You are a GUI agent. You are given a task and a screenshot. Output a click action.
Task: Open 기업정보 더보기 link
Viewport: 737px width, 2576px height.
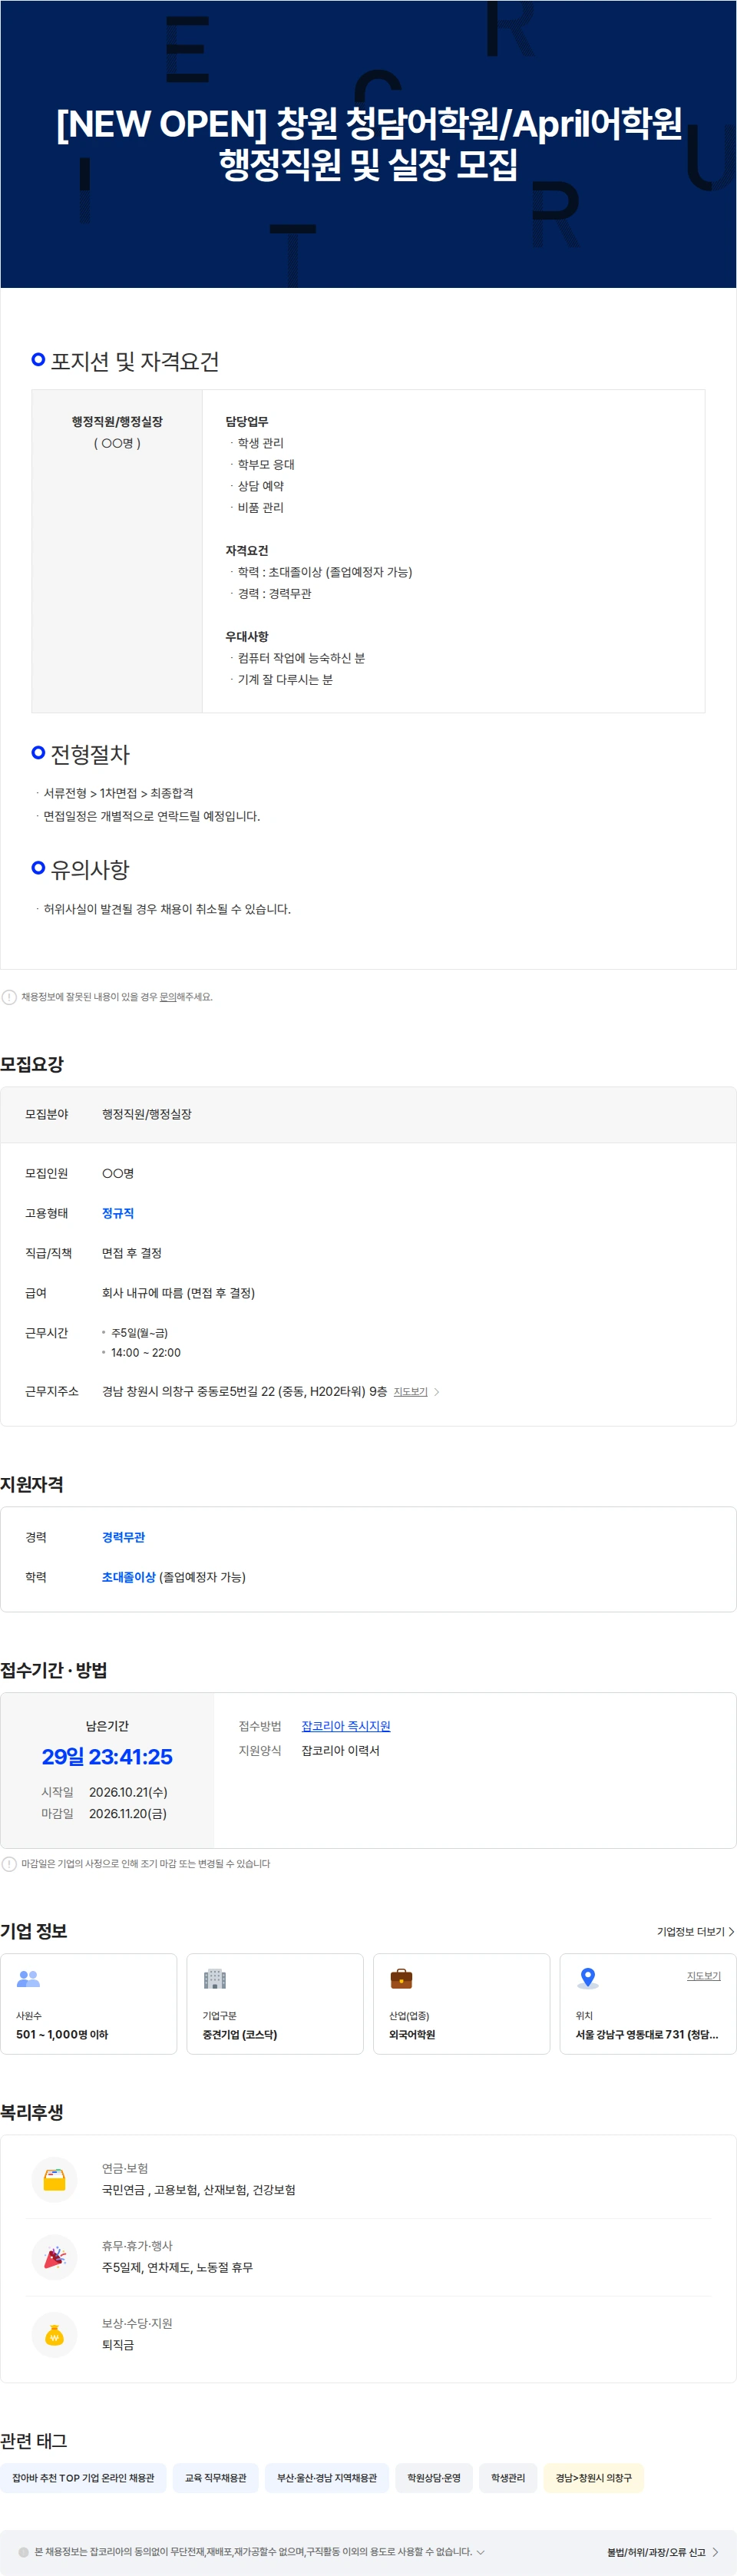pos(695,1932)
